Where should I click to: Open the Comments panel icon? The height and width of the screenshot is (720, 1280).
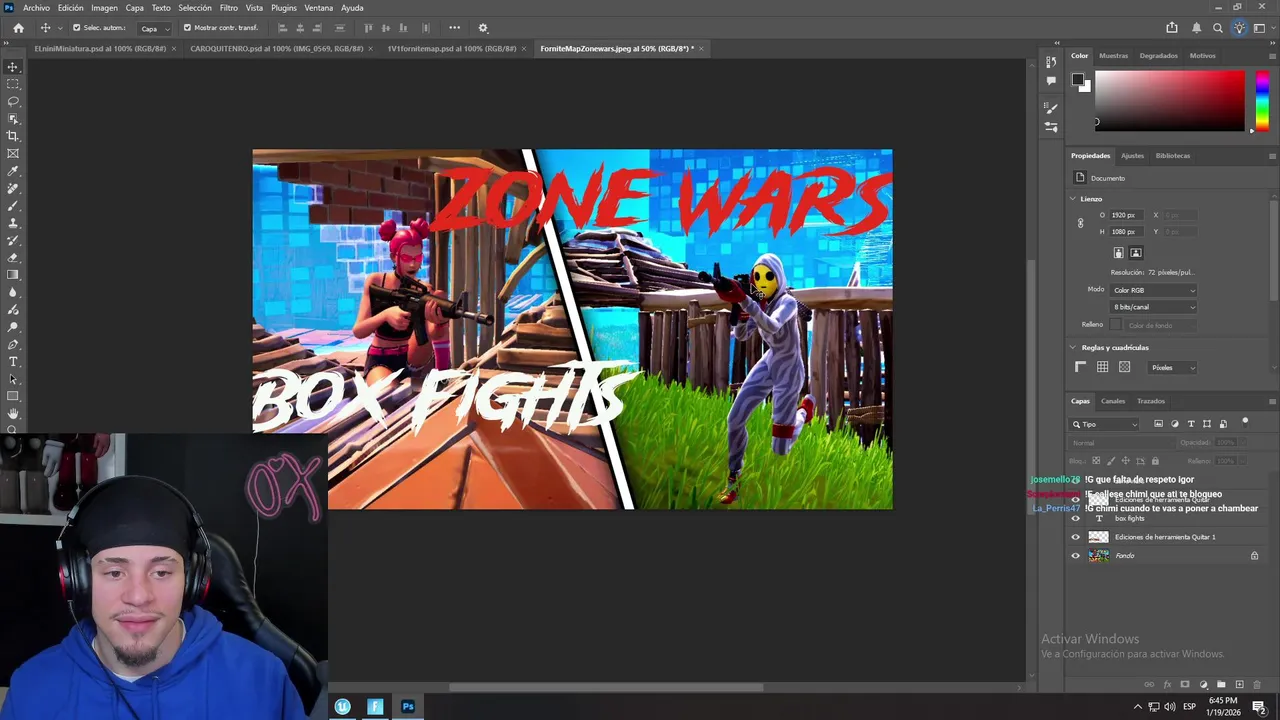tap(1051, 80)
